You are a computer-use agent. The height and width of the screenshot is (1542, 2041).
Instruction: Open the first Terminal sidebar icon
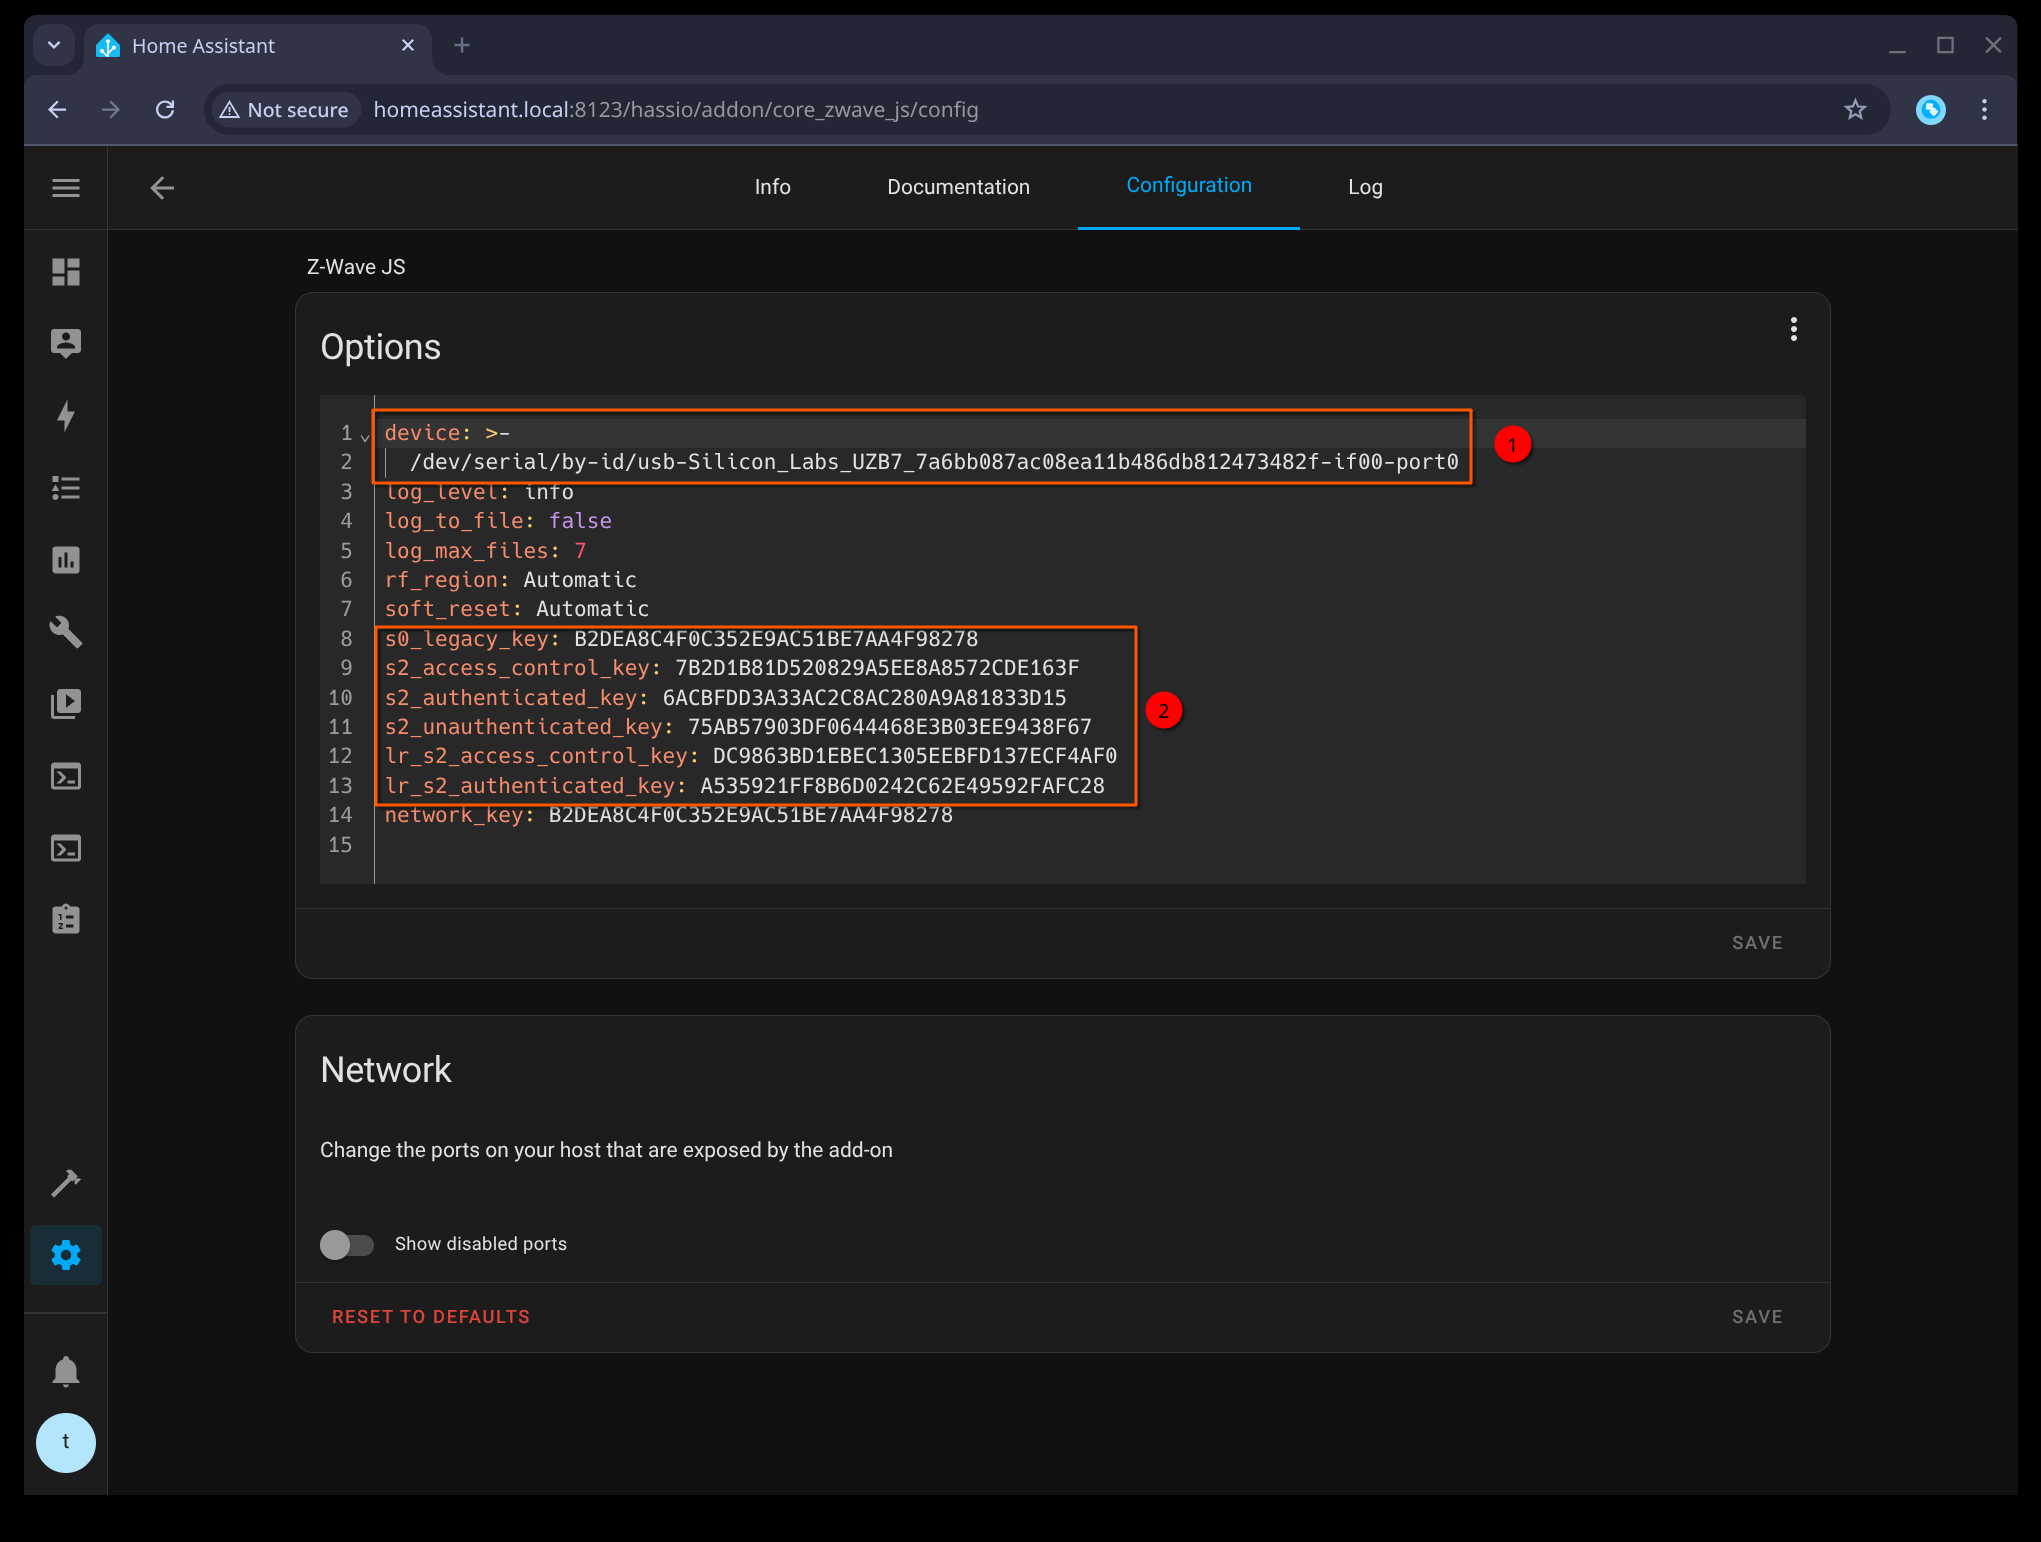click(x=66, y=776)
